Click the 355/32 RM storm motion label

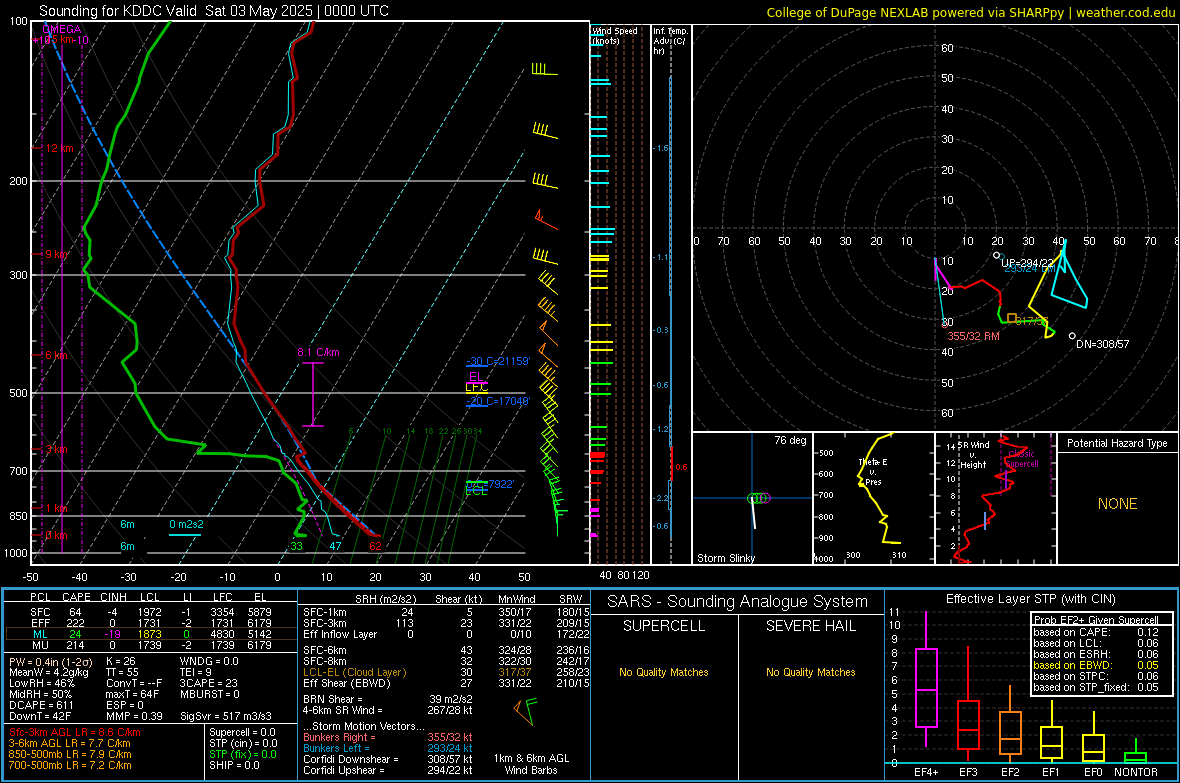(x=973, y=336)
